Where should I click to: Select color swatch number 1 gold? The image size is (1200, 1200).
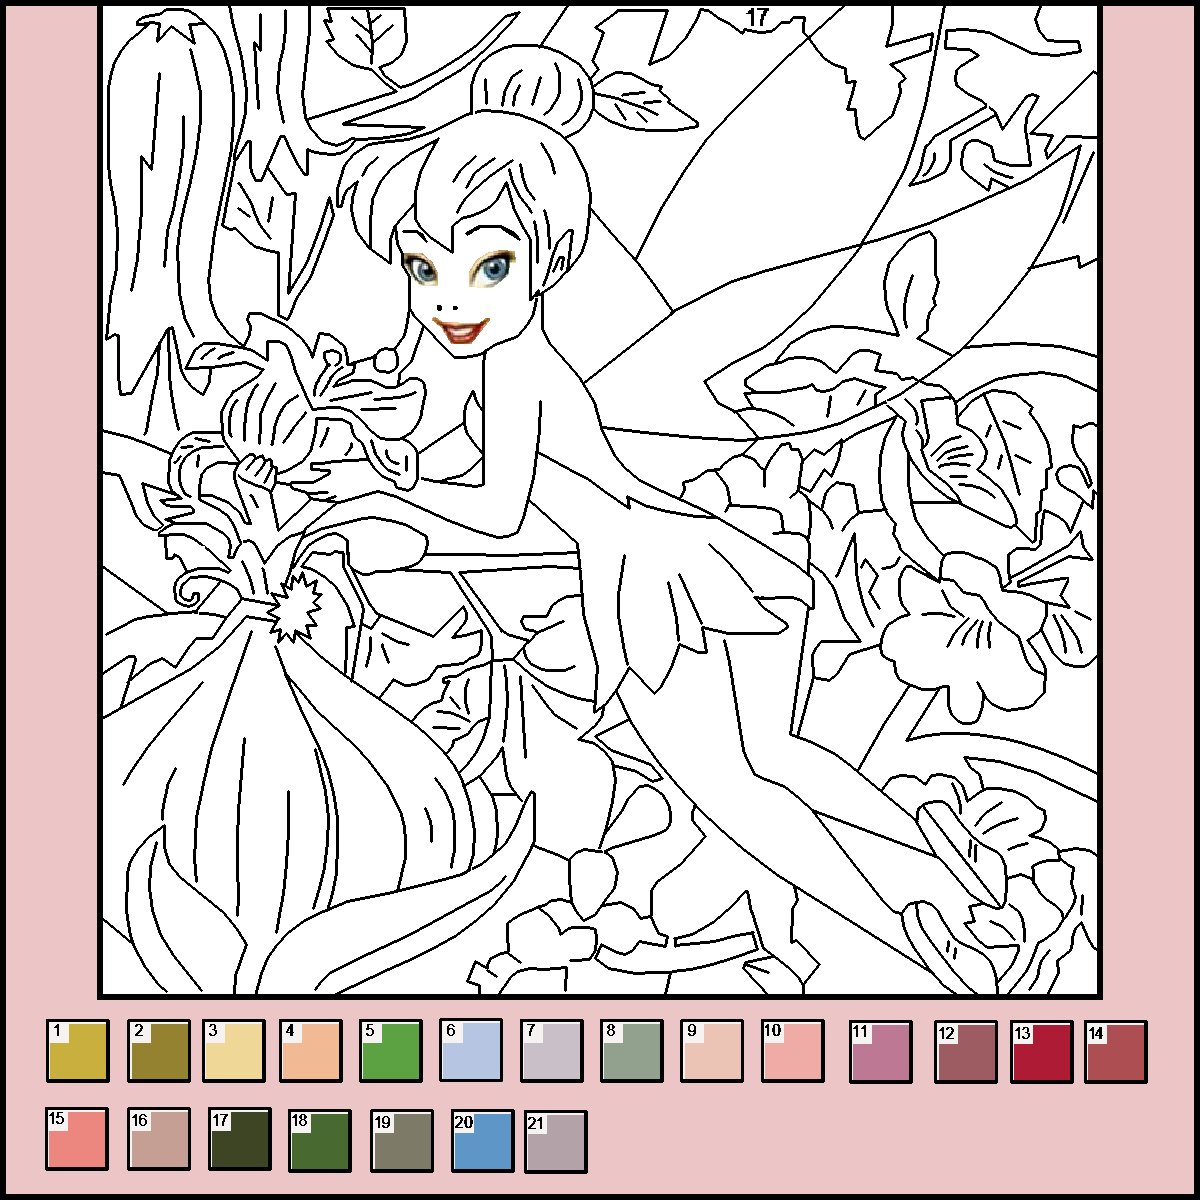coord(77,1051)
